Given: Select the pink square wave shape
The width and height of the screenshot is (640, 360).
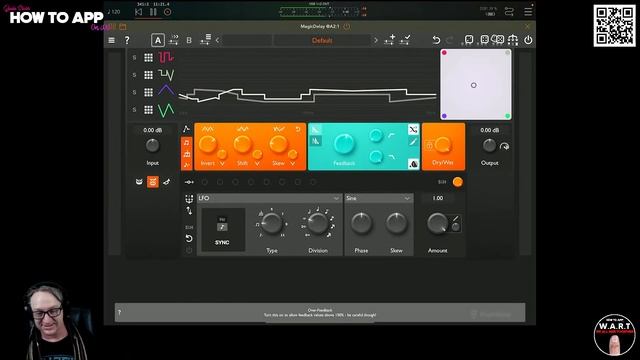Looking at the screenshot, I should coord(166,57).
